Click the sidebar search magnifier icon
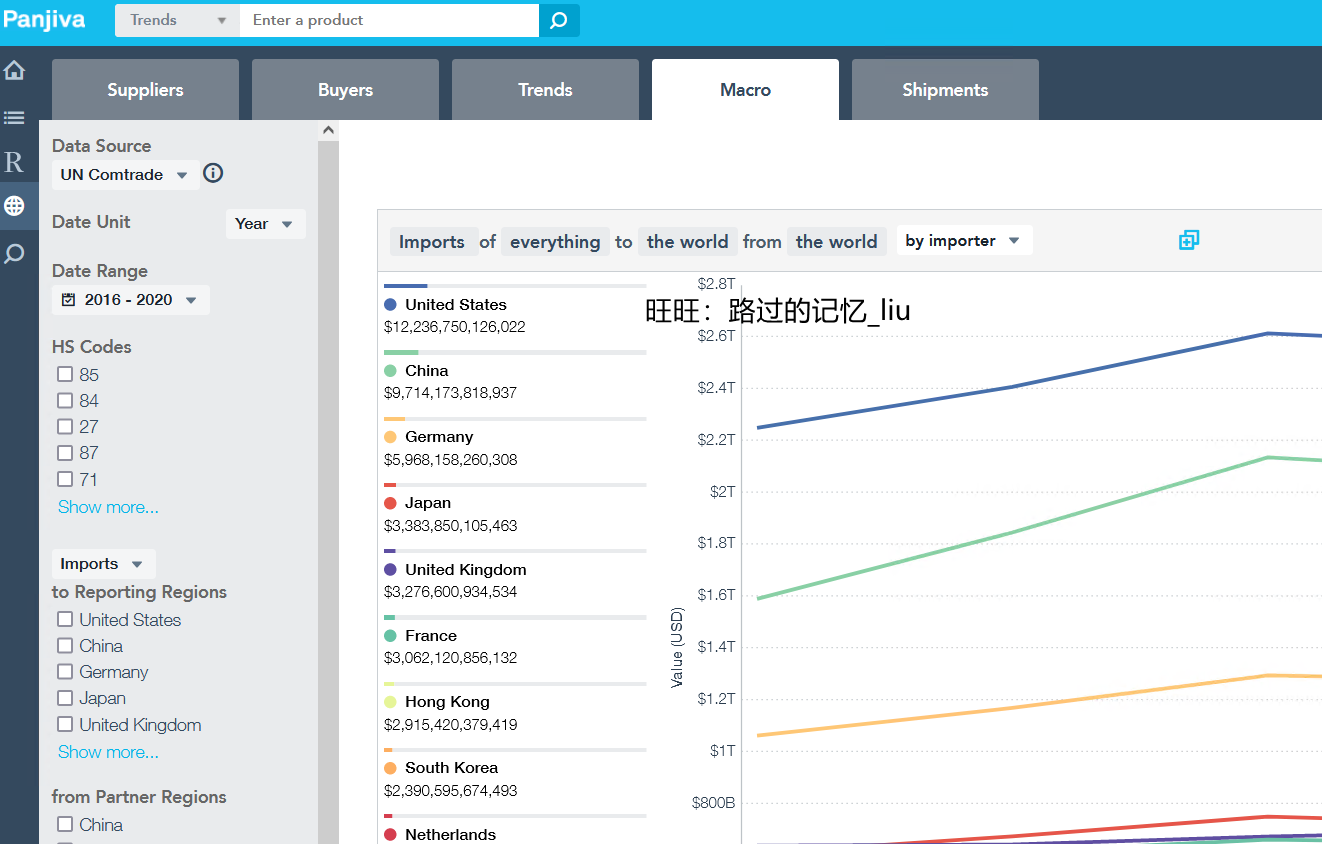Image resolution: width=1322 pixels, height=844 pixels. [14, 254]
